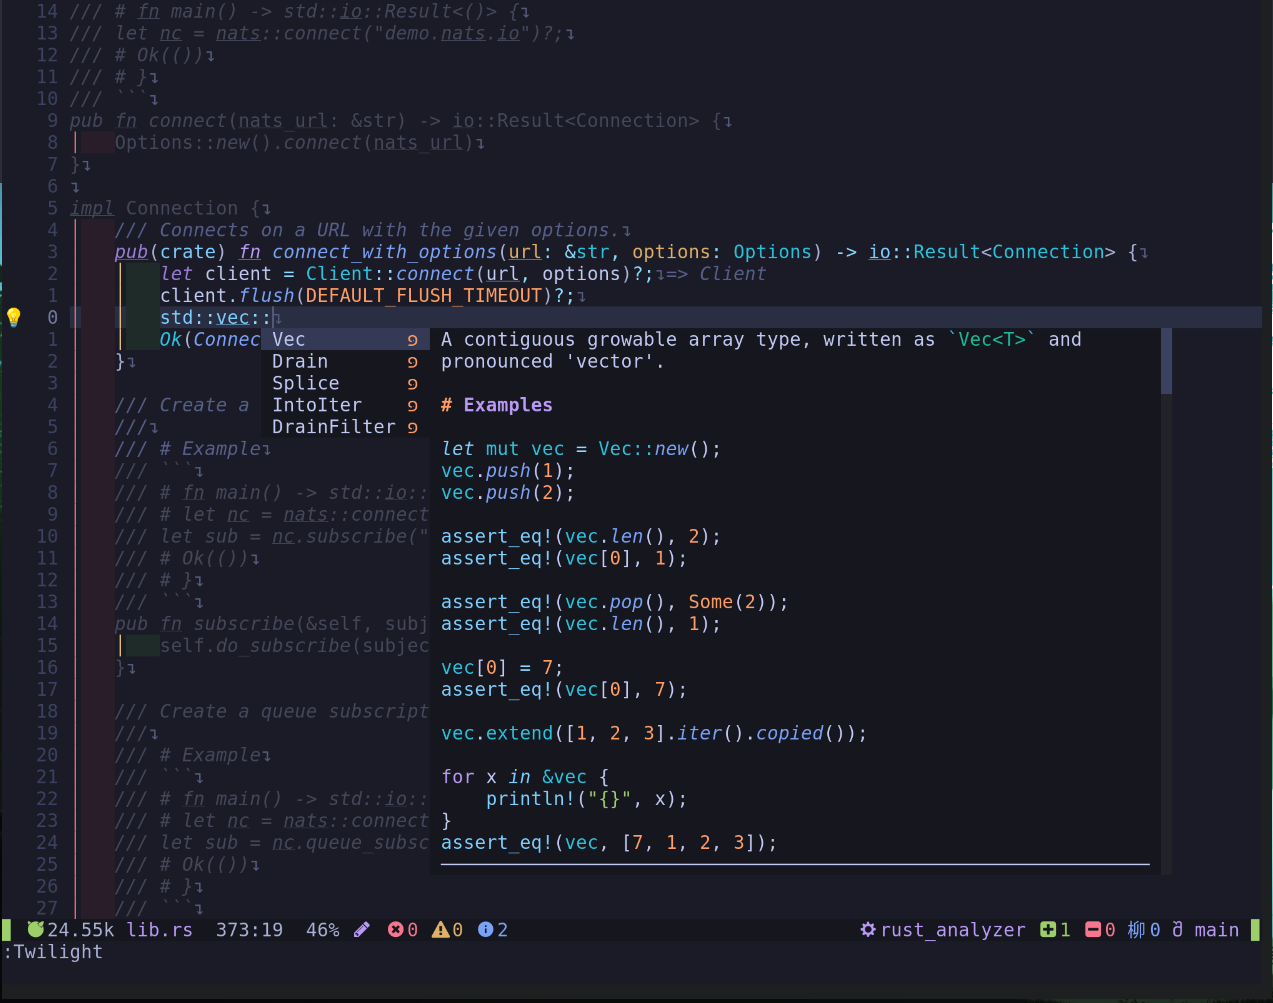Image resolution: width=1273 pixels, height=1003 pixels.
Task: Click the # Examples heading in docs popup
Action: (497, 405)
